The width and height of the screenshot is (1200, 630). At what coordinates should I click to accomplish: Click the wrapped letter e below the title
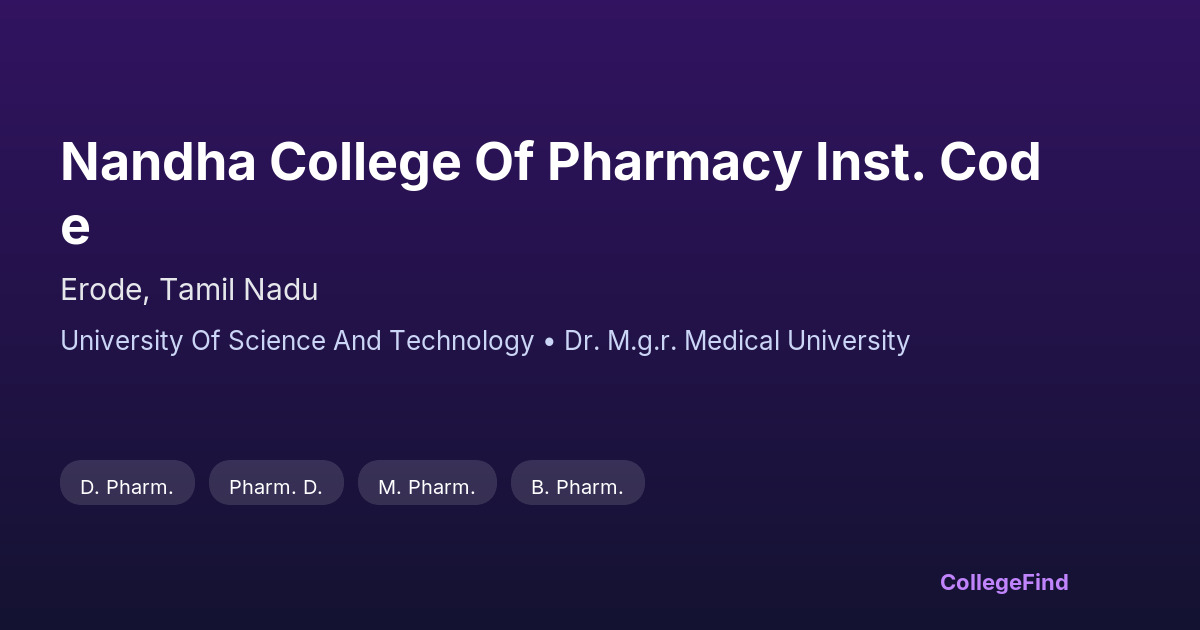click(x=75, y=227)
